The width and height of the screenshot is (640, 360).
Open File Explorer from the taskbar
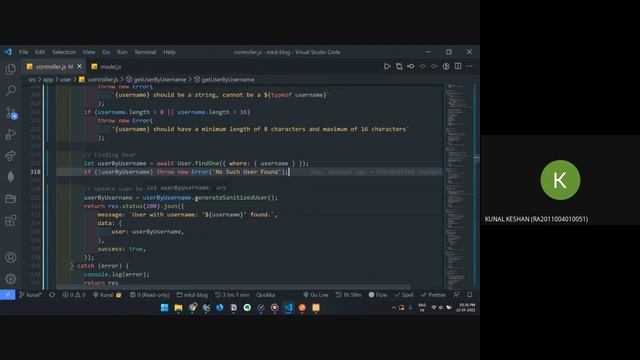[x=178, y=308]
